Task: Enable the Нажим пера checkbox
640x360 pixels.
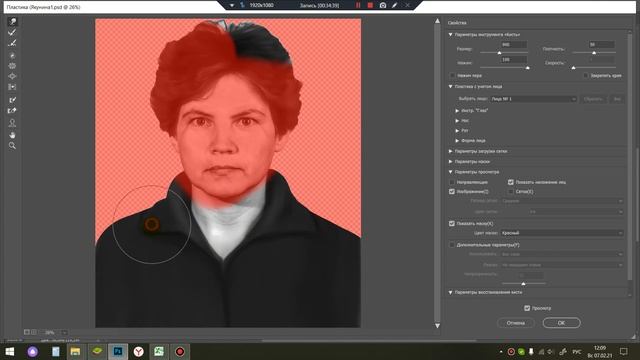Action: [452, 76]
